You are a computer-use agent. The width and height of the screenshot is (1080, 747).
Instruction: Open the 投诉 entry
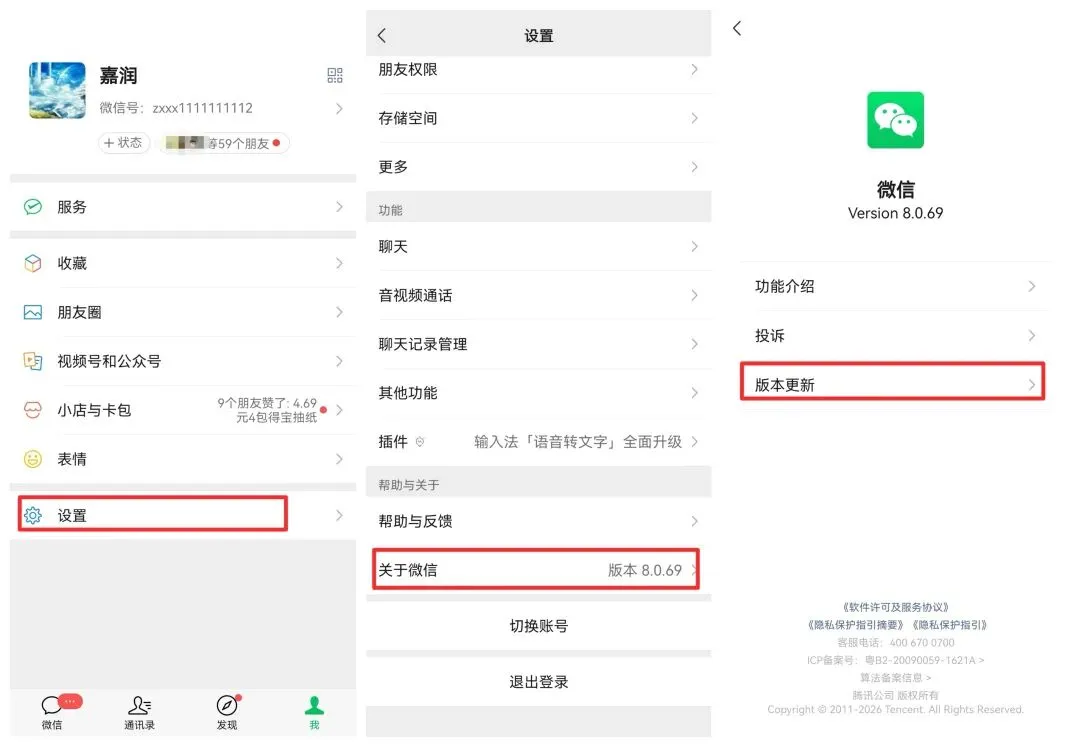tap(894, 335)
